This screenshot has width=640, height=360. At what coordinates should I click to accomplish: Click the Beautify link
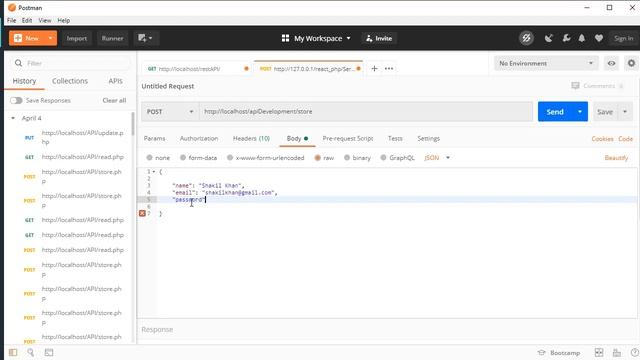(616, 158)
